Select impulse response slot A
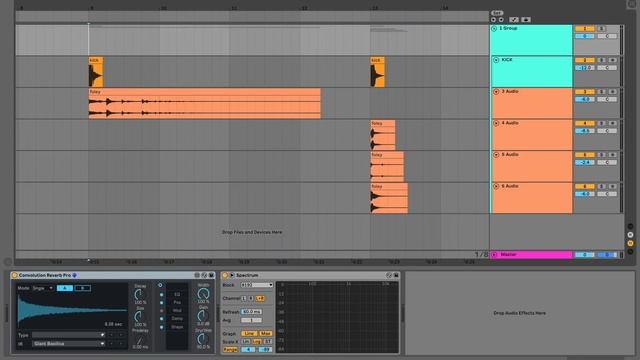Image resolution: width=640 pixels, height=360 pixels. (65, 288)
